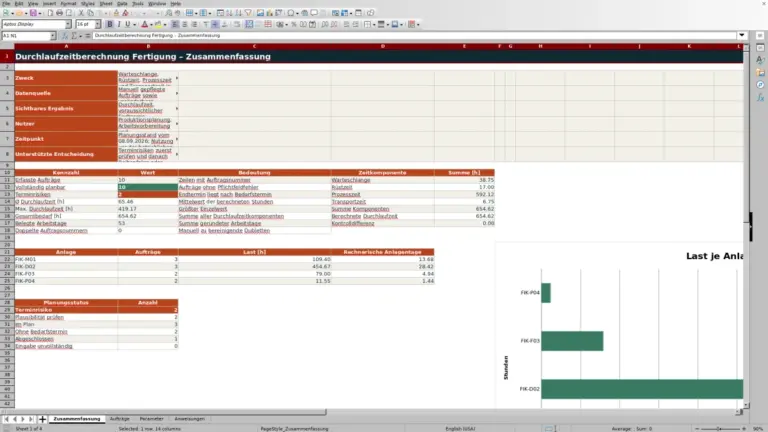Select the Zusammenfassung sheet tab
Image resolution: width=768 pixels, height=432 pixels.
[76, 419]
